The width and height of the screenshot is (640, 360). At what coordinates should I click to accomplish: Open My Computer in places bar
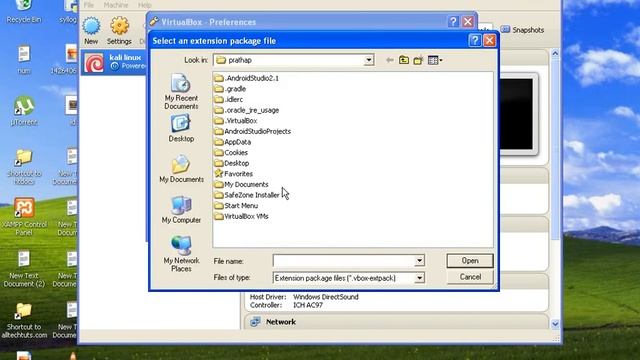coord(181,209)
